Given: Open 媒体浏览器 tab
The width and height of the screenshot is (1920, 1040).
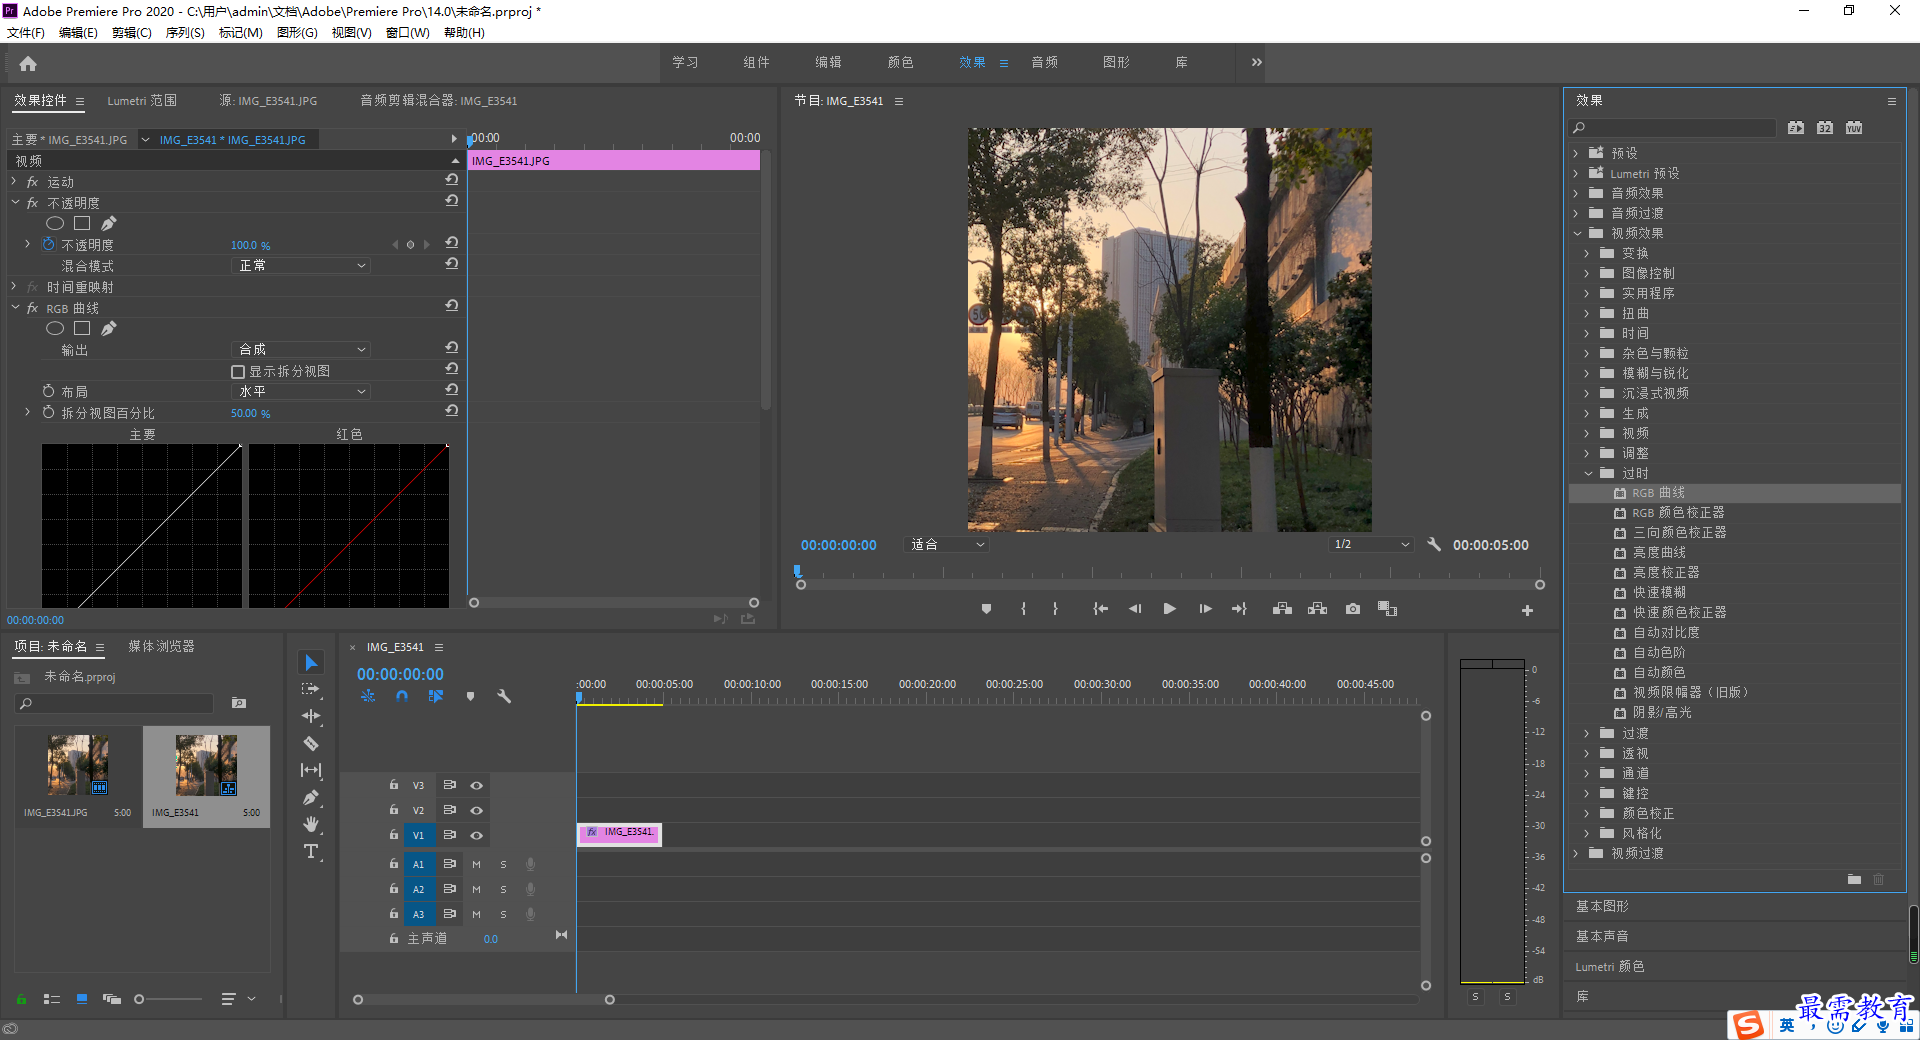Looking at the screenshot, I should pos(161,647).
